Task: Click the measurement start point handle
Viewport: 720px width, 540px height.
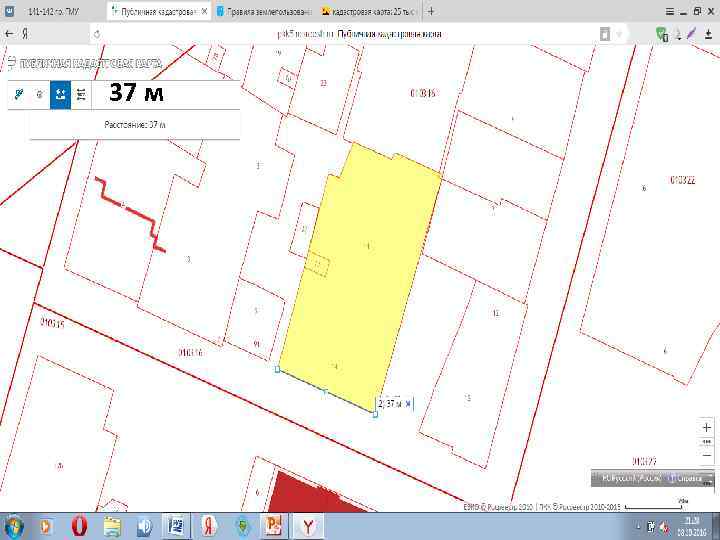Action: point(277,369)
